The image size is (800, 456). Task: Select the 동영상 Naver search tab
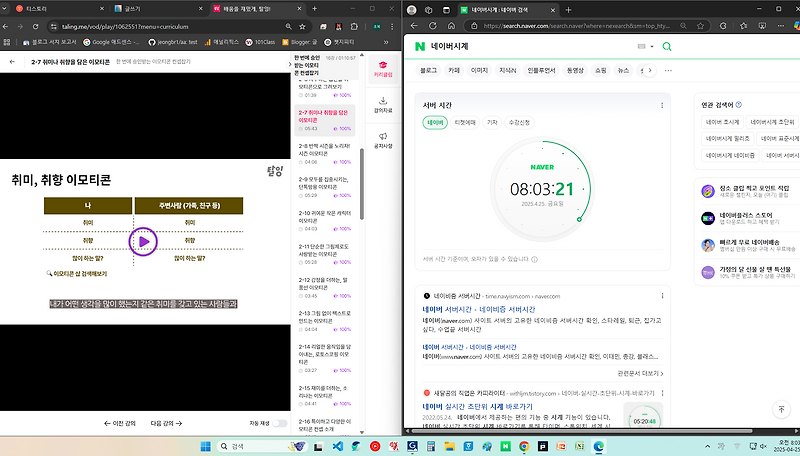click(x=575, y=70)
